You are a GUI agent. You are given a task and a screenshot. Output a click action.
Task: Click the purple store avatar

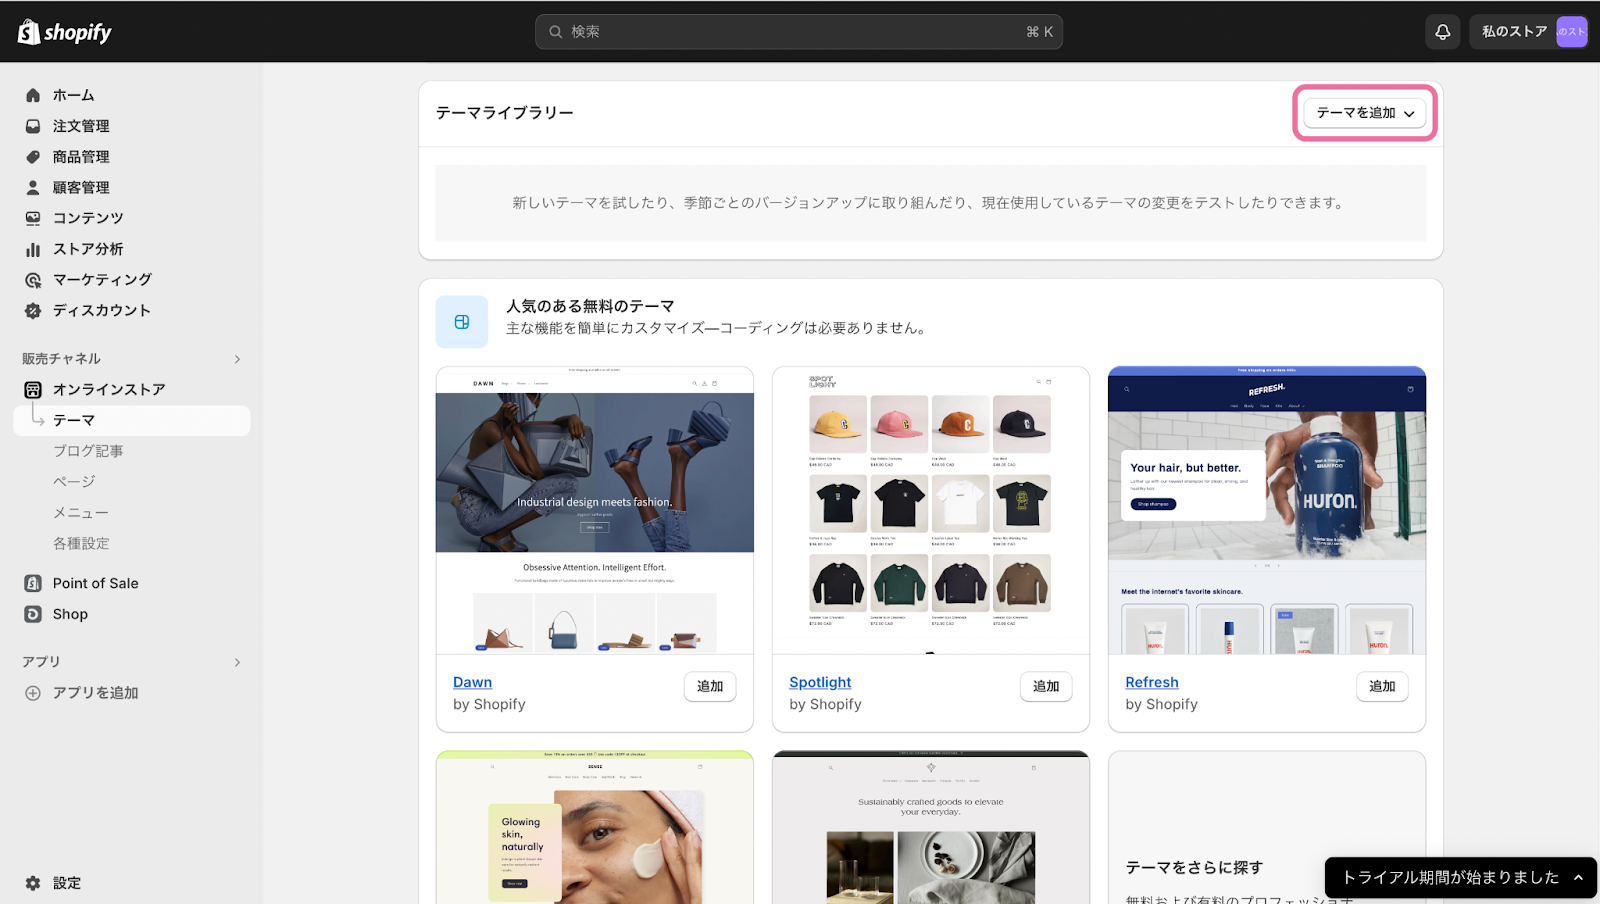[x=1571, y=32]
